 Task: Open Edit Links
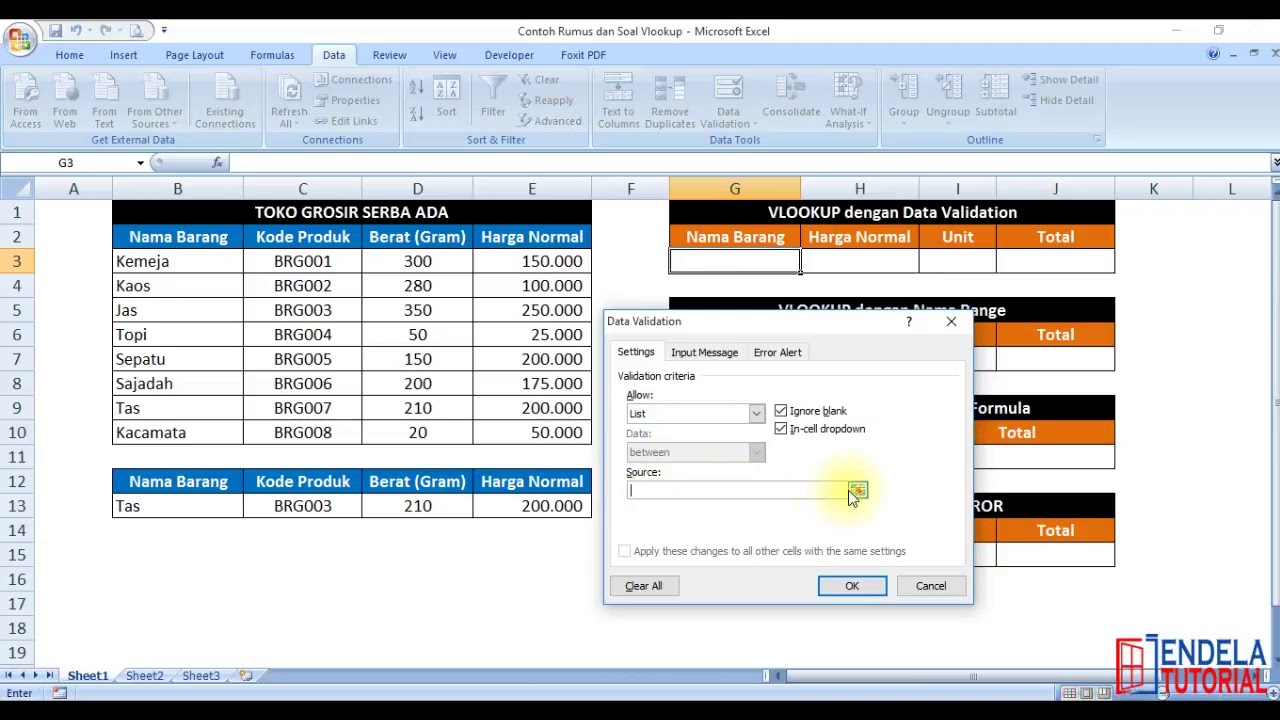346,121
